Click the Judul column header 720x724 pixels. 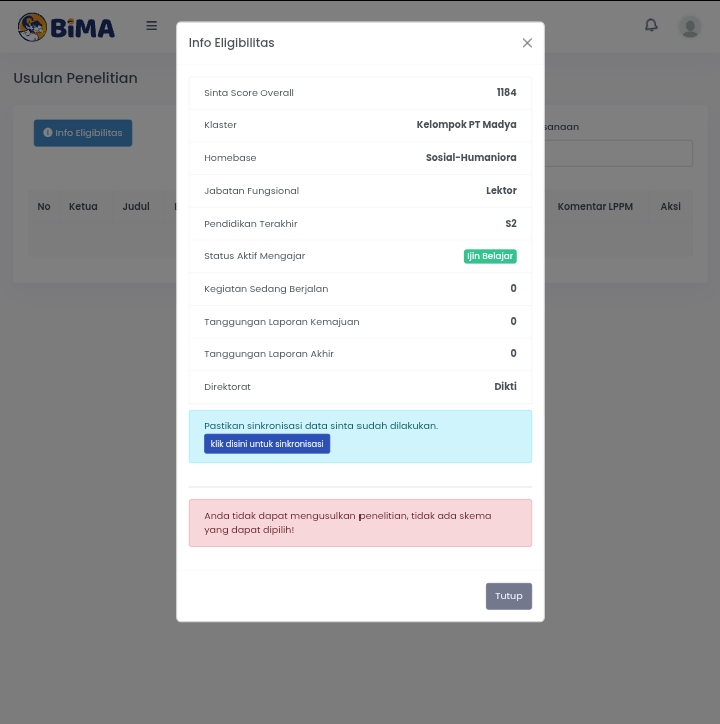point(136,206)
